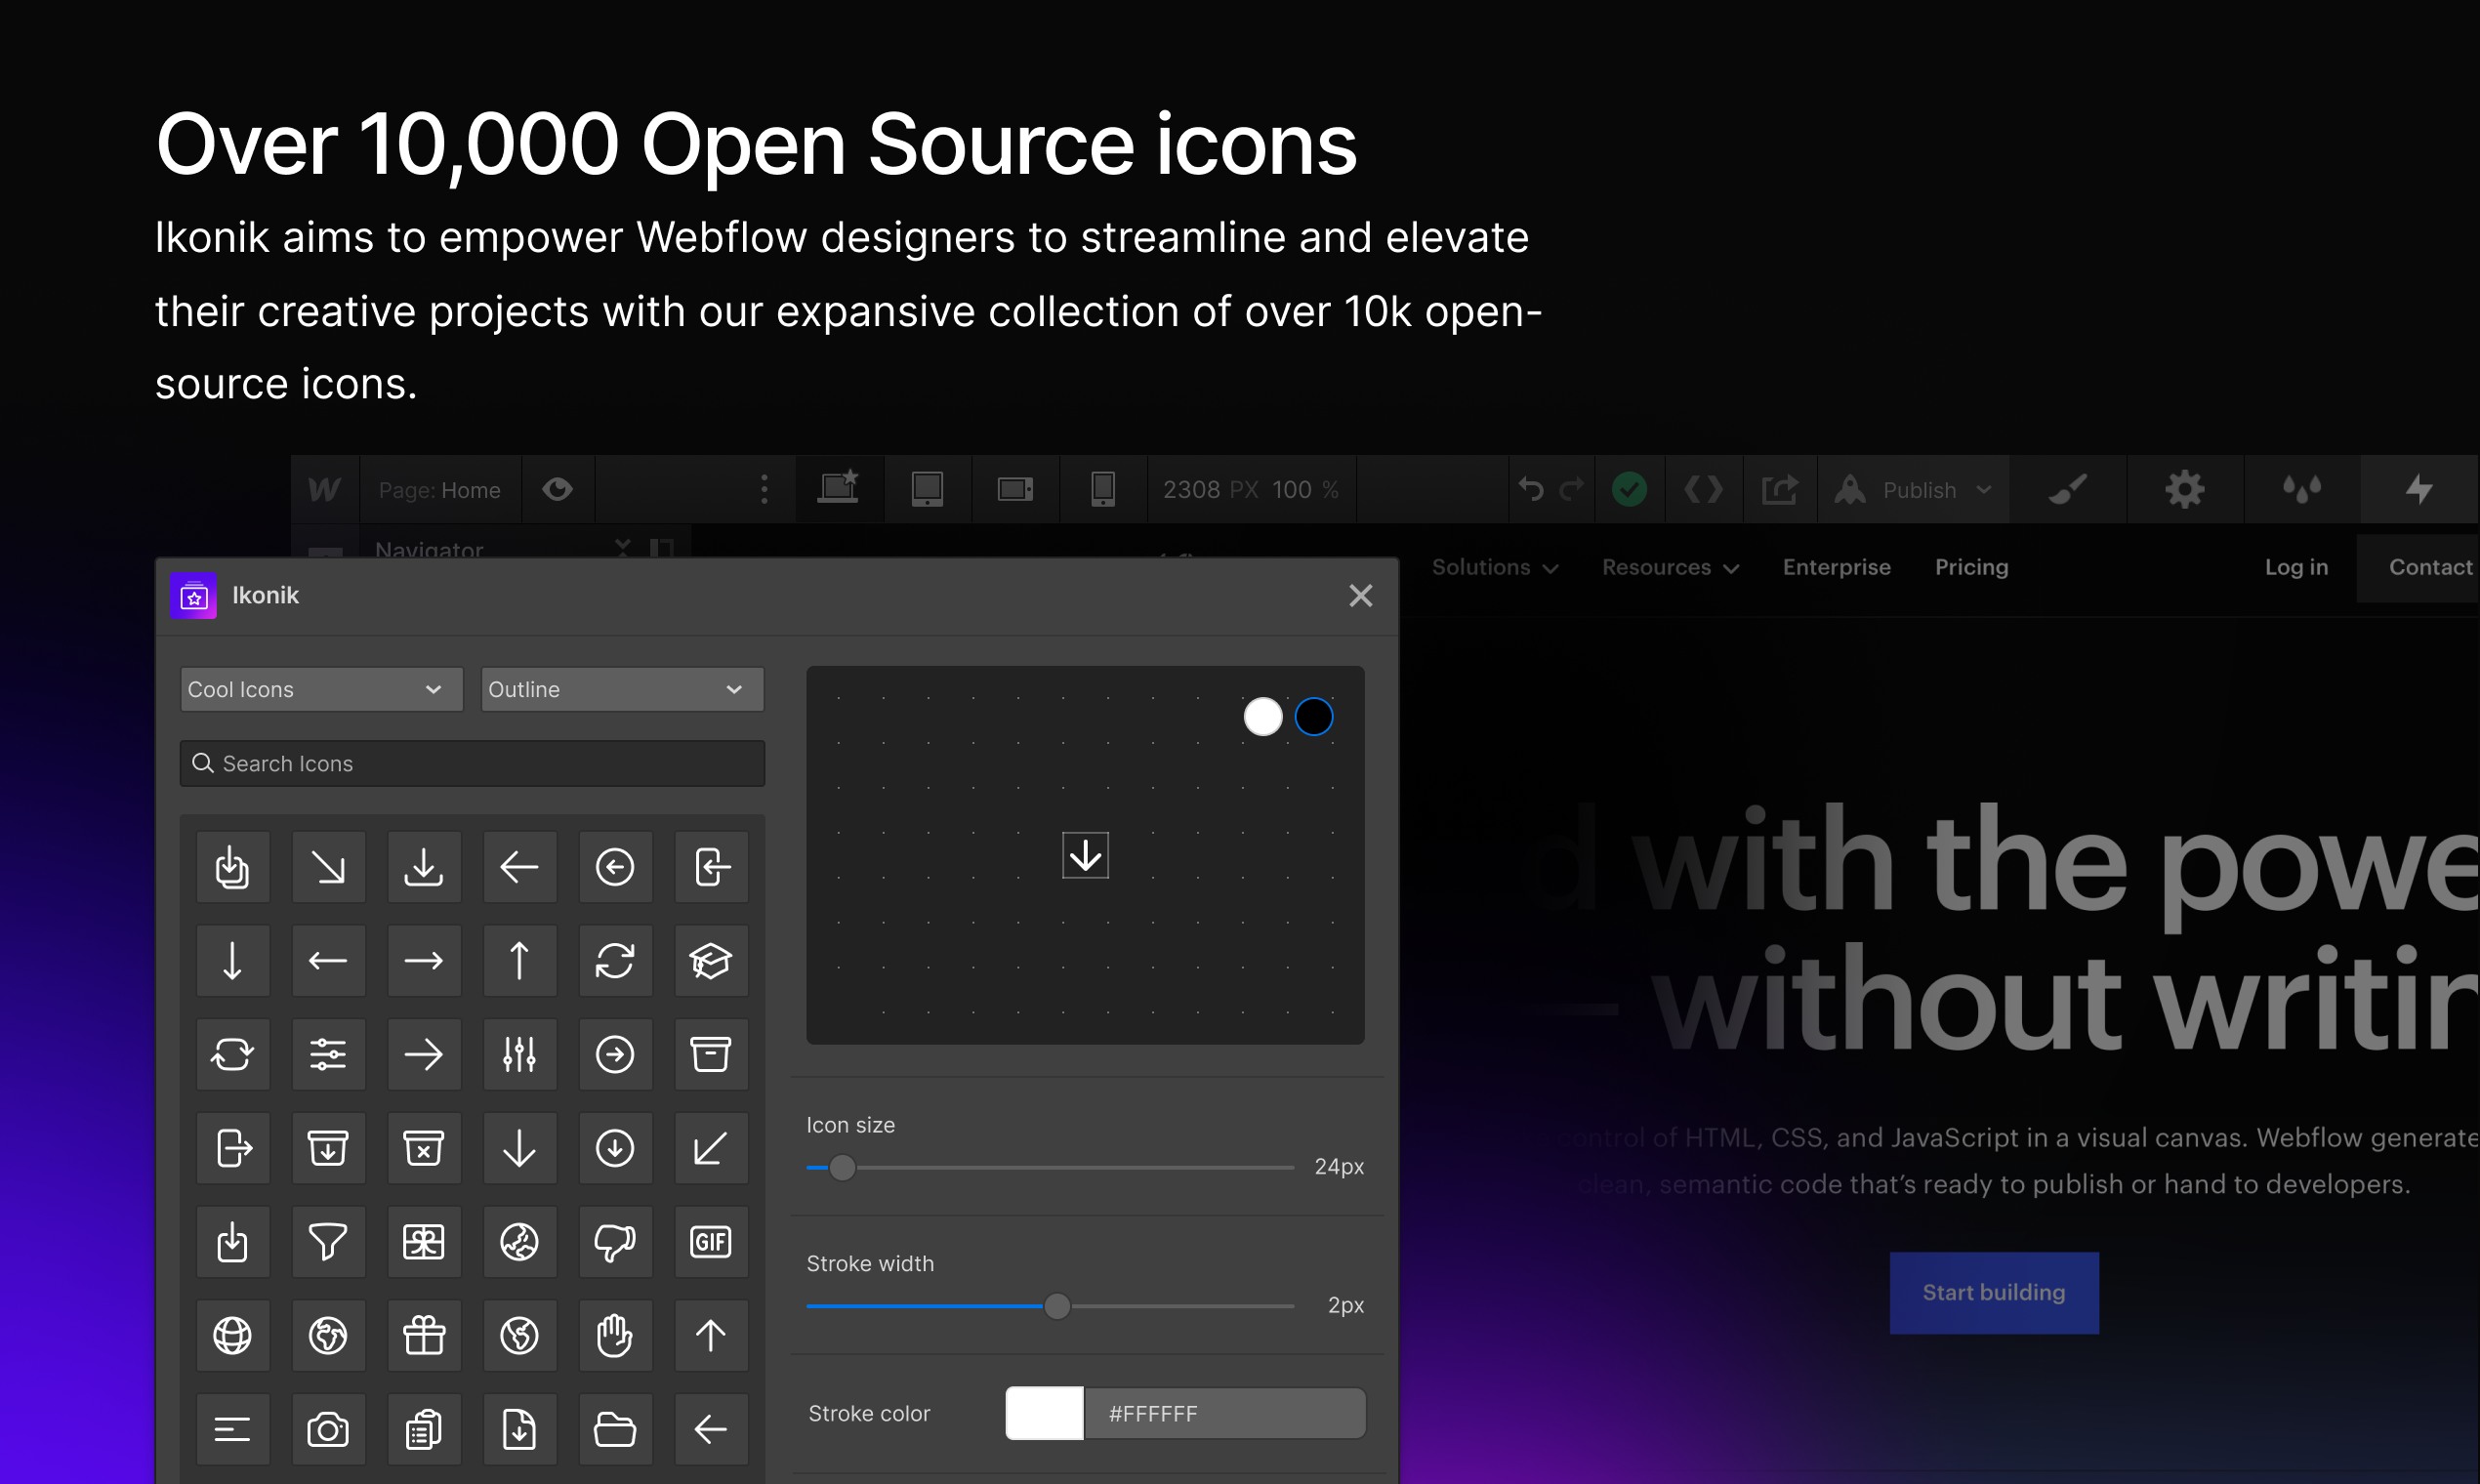This screenshot has width=2480, height=1484.
Task: Click the #FFFFFF hex color field
Action: point(1225,1413)
